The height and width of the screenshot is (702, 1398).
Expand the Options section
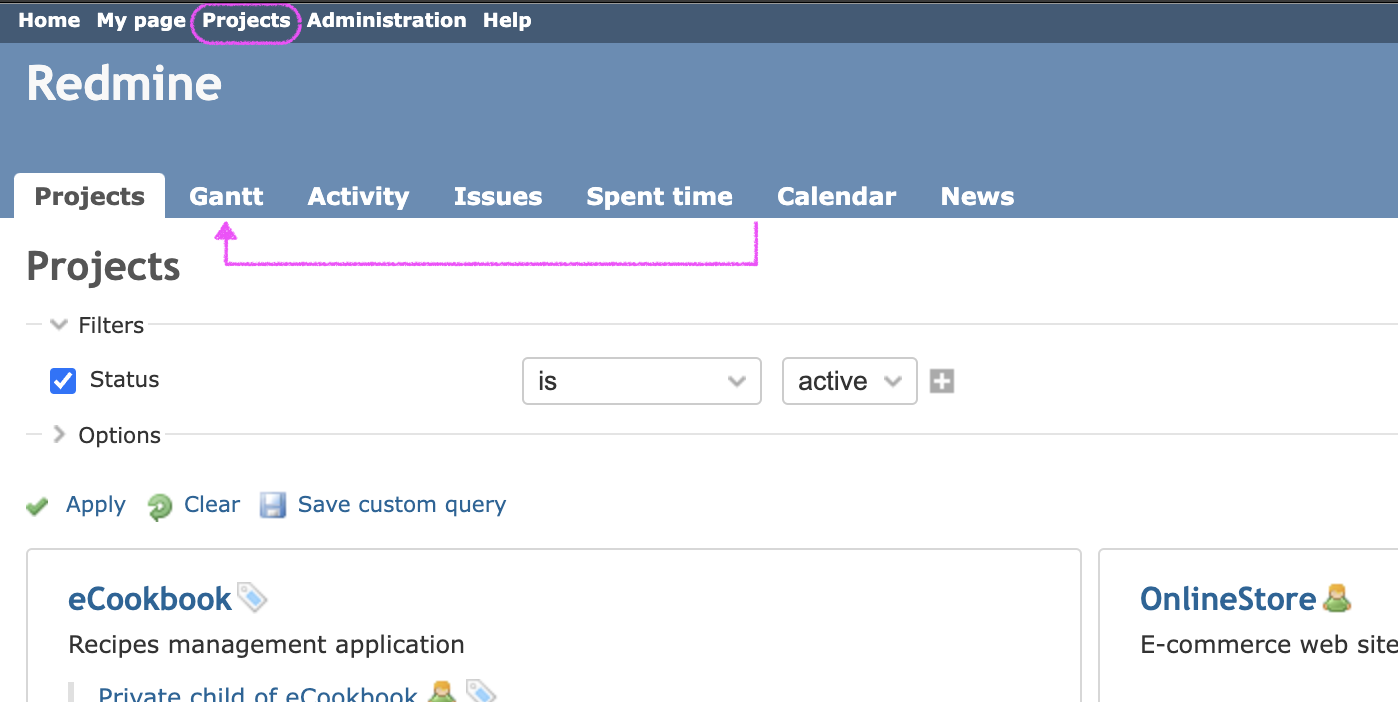[106, 435]
